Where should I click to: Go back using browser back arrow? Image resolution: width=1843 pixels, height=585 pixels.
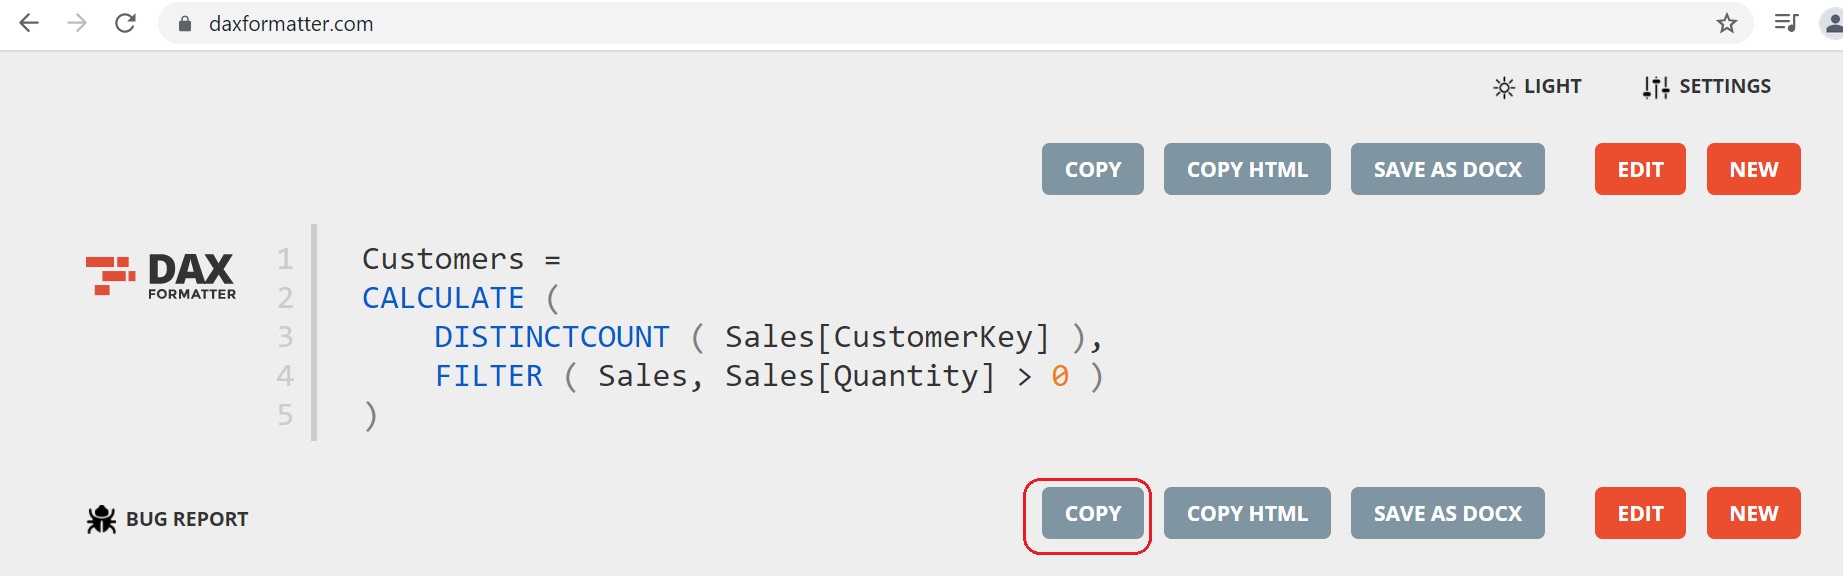(x=29, y=23)
